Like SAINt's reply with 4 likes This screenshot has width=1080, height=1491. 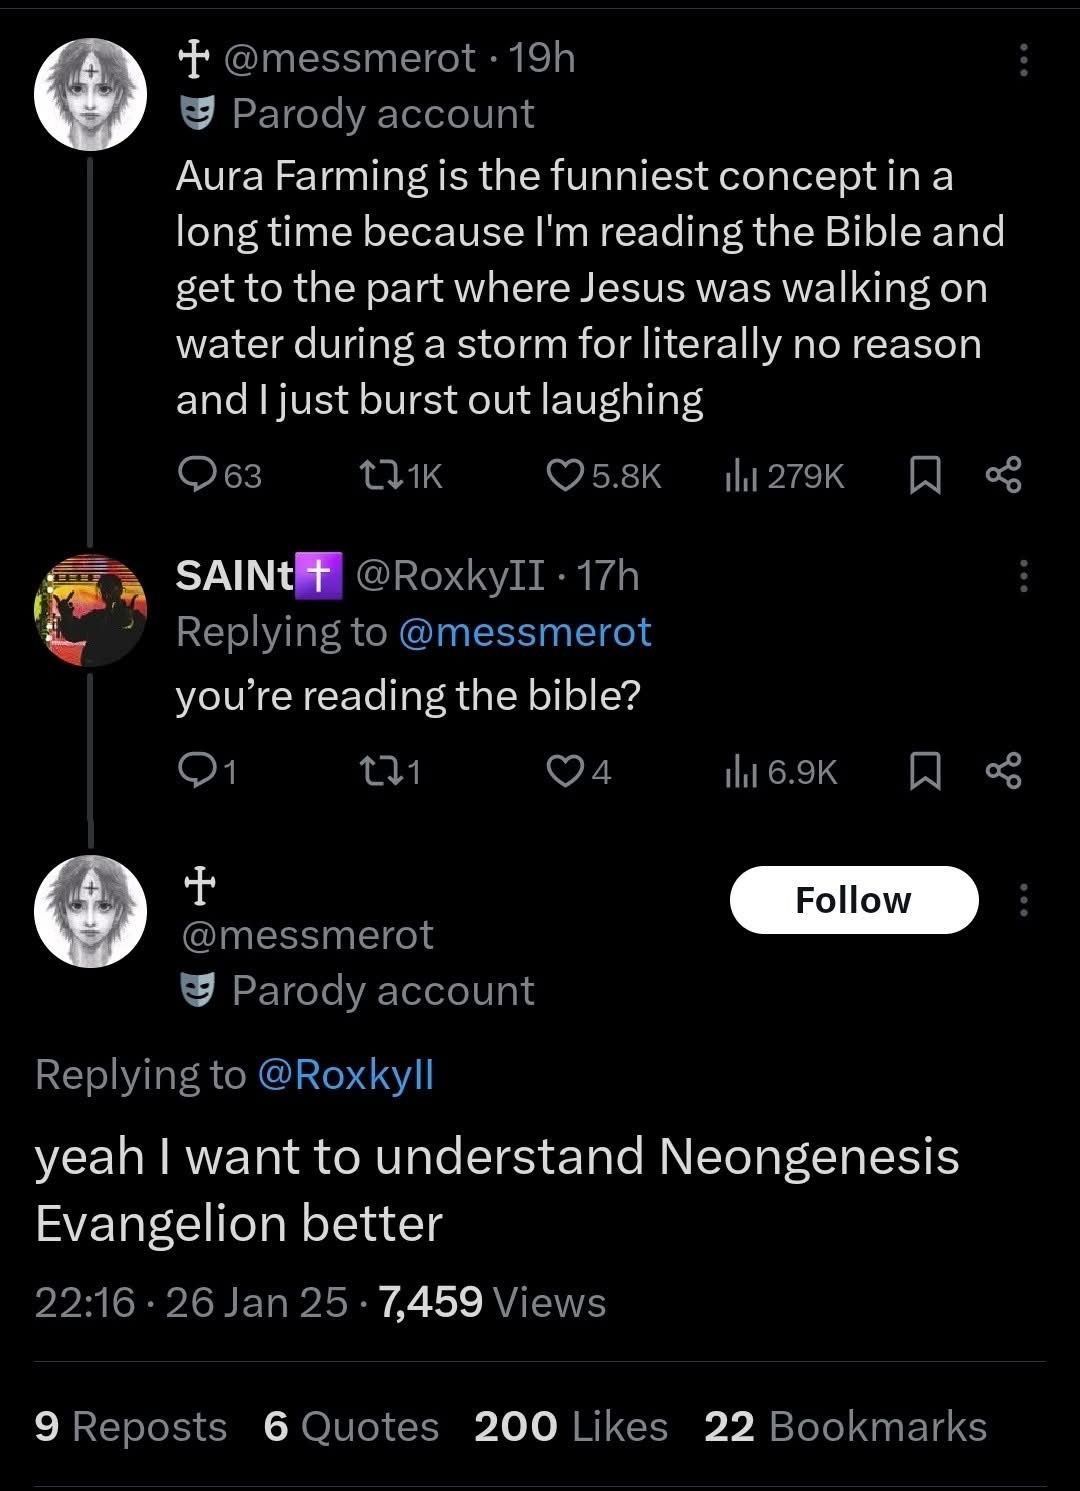[579, 771]
